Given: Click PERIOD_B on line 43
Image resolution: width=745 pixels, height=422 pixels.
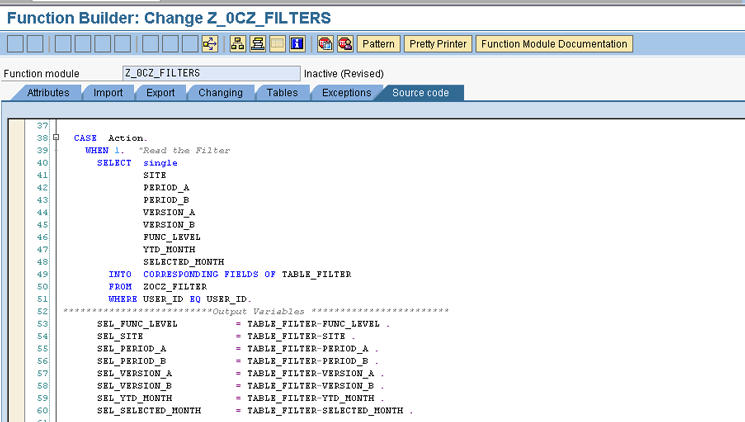Looking at the screenshot, I should point(166,200).
